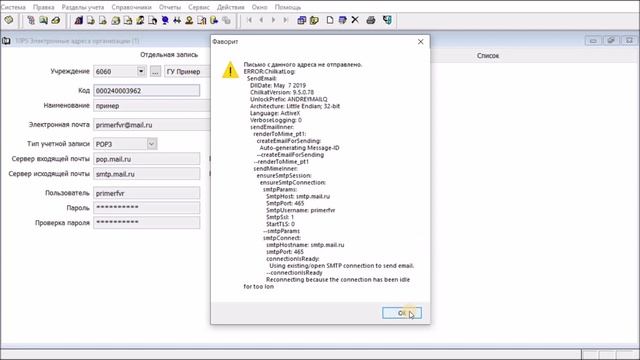
Task: Click the 'Architecture: Little Endian; 32-bit' line
Action: 295,106
